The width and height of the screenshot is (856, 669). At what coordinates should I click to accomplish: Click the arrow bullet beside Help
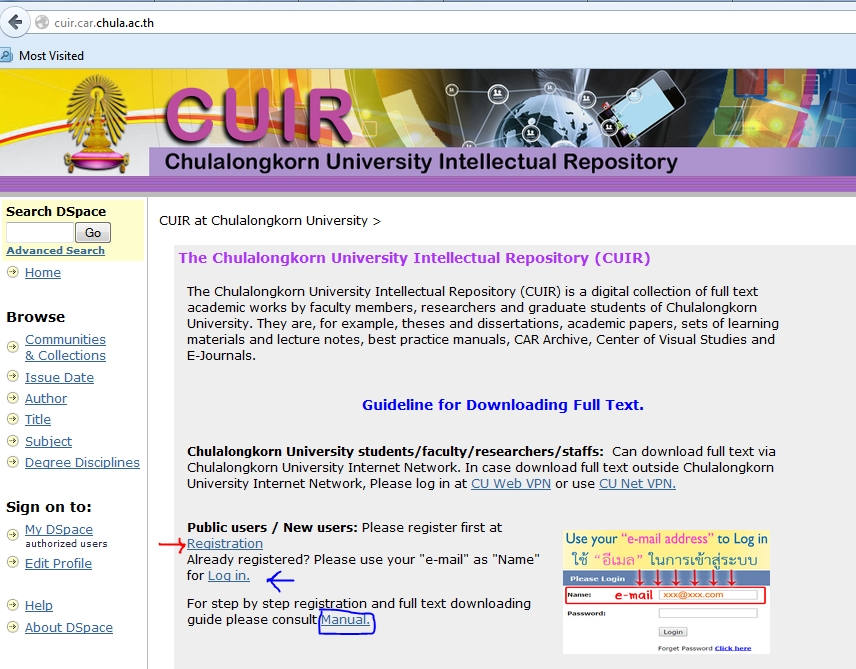pos(13,605)
